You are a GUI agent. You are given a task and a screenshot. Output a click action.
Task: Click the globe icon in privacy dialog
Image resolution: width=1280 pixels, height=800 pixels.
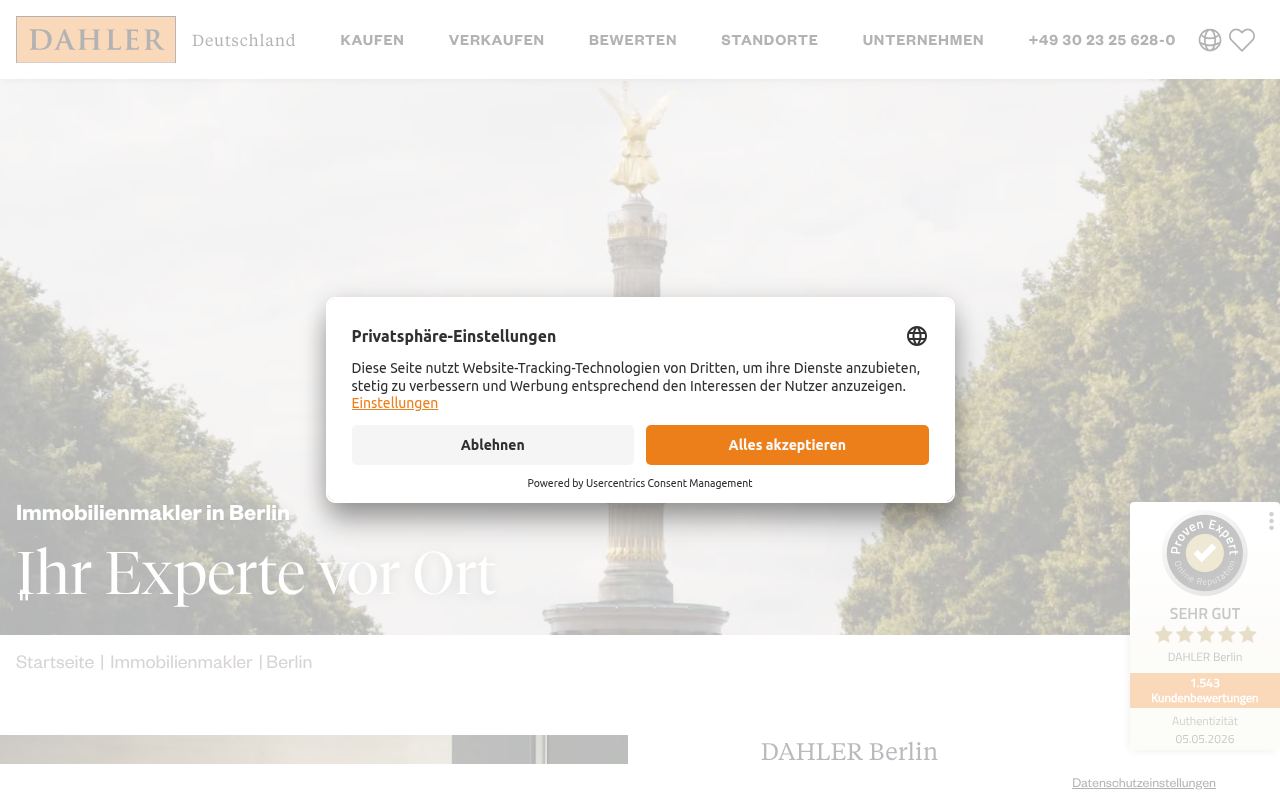917,336
